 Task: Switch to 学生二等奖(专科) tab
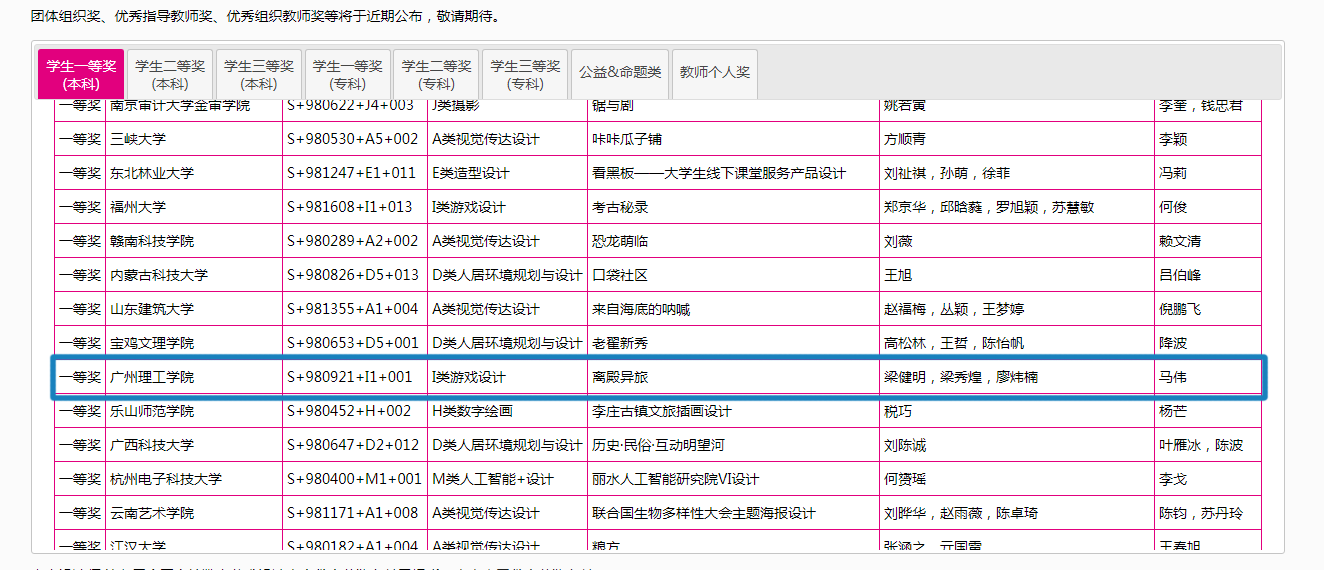[436, 75]
